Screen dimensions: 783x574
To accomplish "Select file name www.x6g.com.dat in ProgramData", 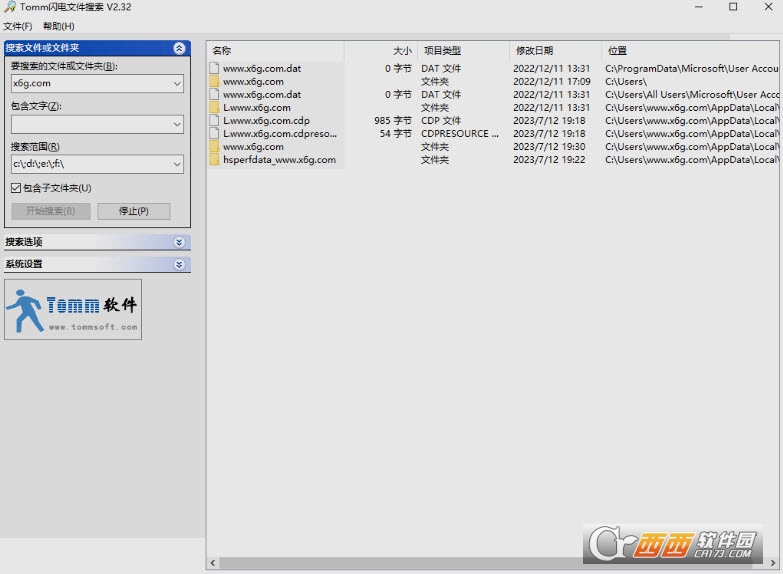I will pyautogui.click(x=262, y=68).
